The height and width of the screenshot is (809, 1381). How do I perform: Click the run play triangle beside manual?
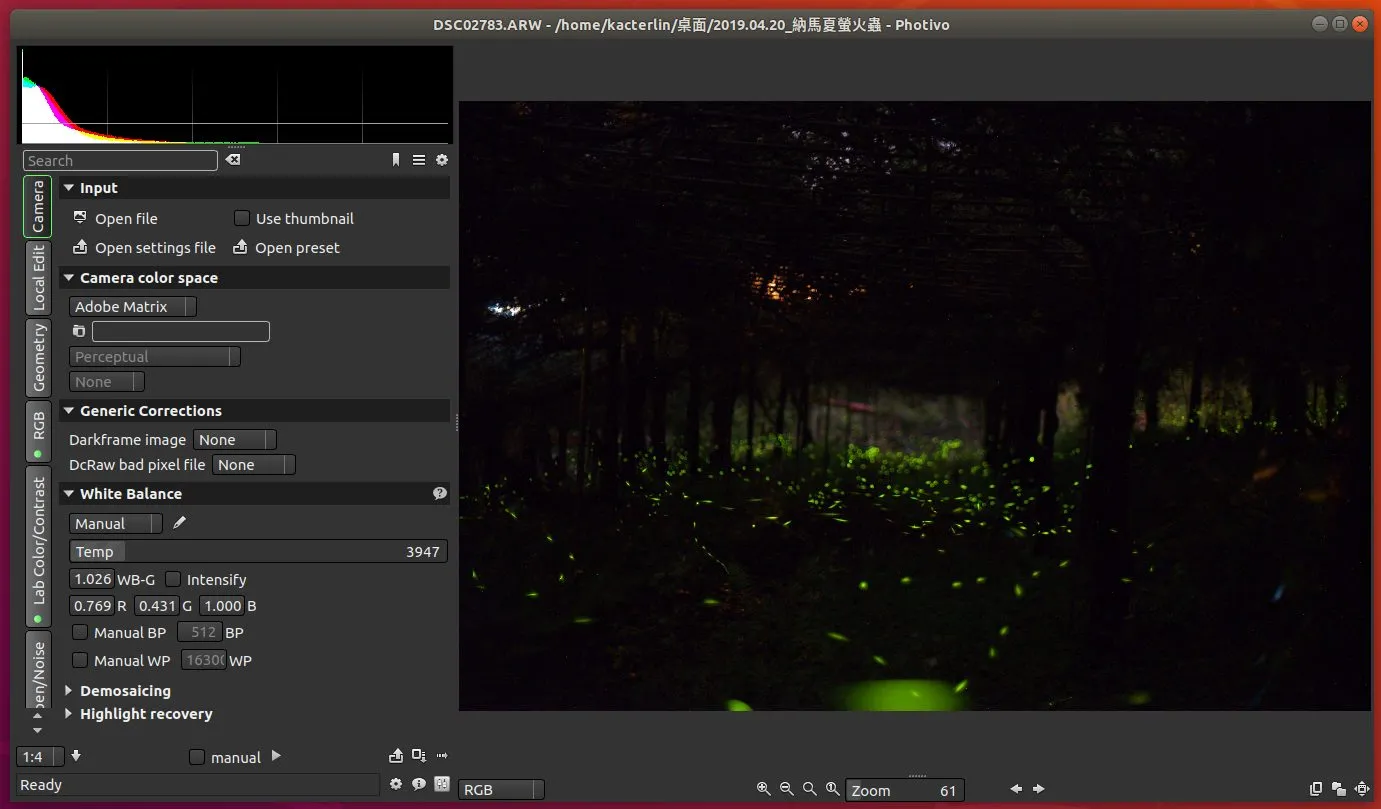pos(277,756)
